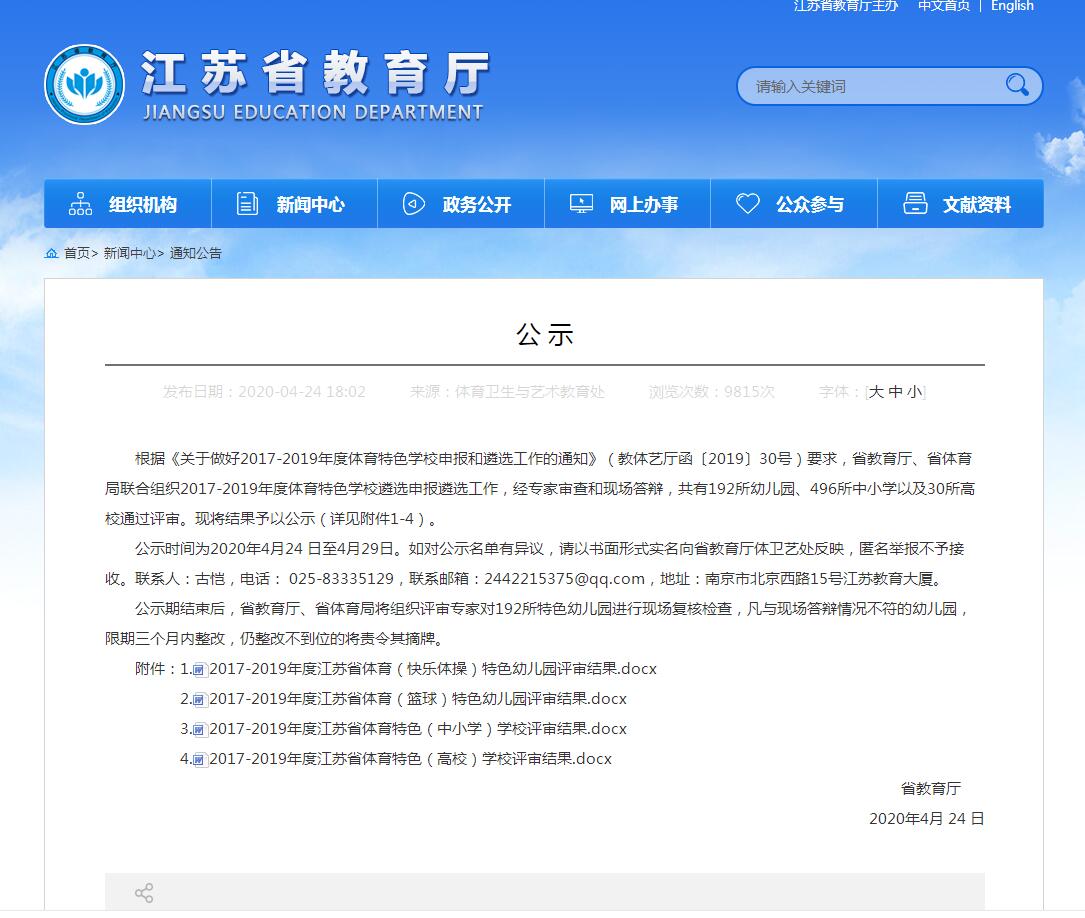
Task: Click the 政务公开 circular arrow icon
Action: 413,203
